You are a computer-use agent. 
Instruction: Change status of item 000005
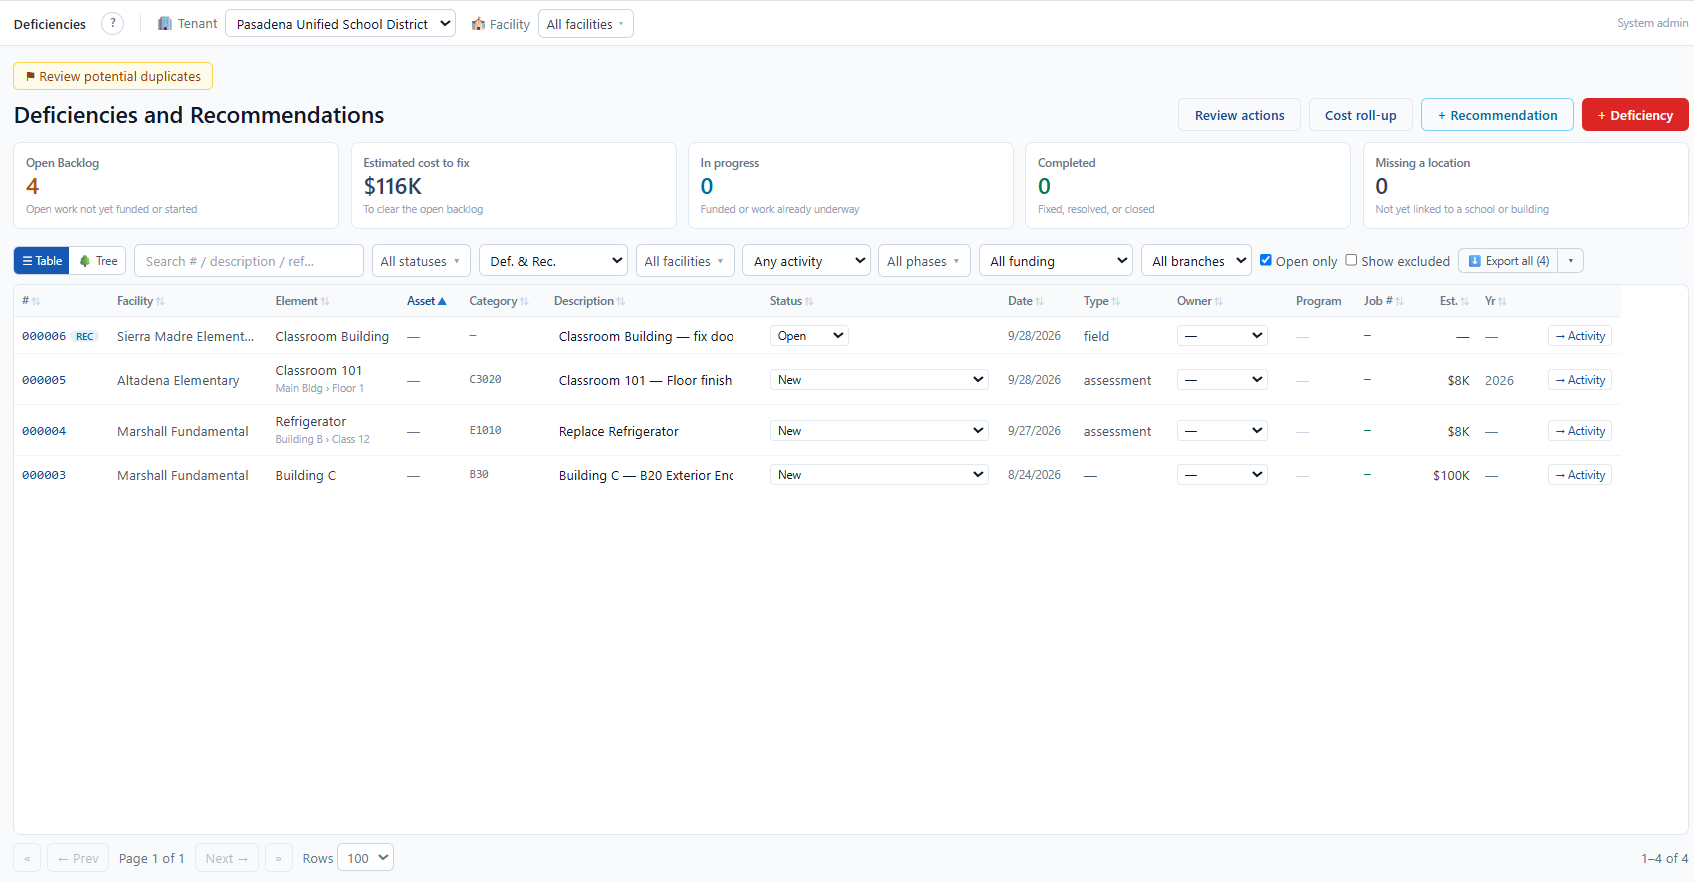(x=879, y=380)
